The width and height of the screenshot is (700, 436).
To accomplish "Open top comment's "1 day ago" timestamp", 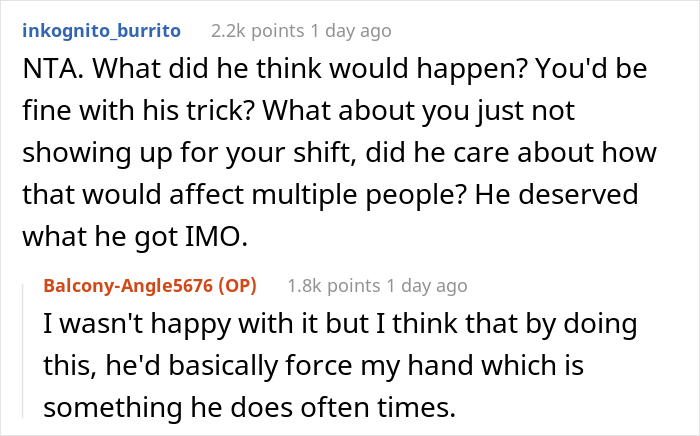I will point(351,31).
